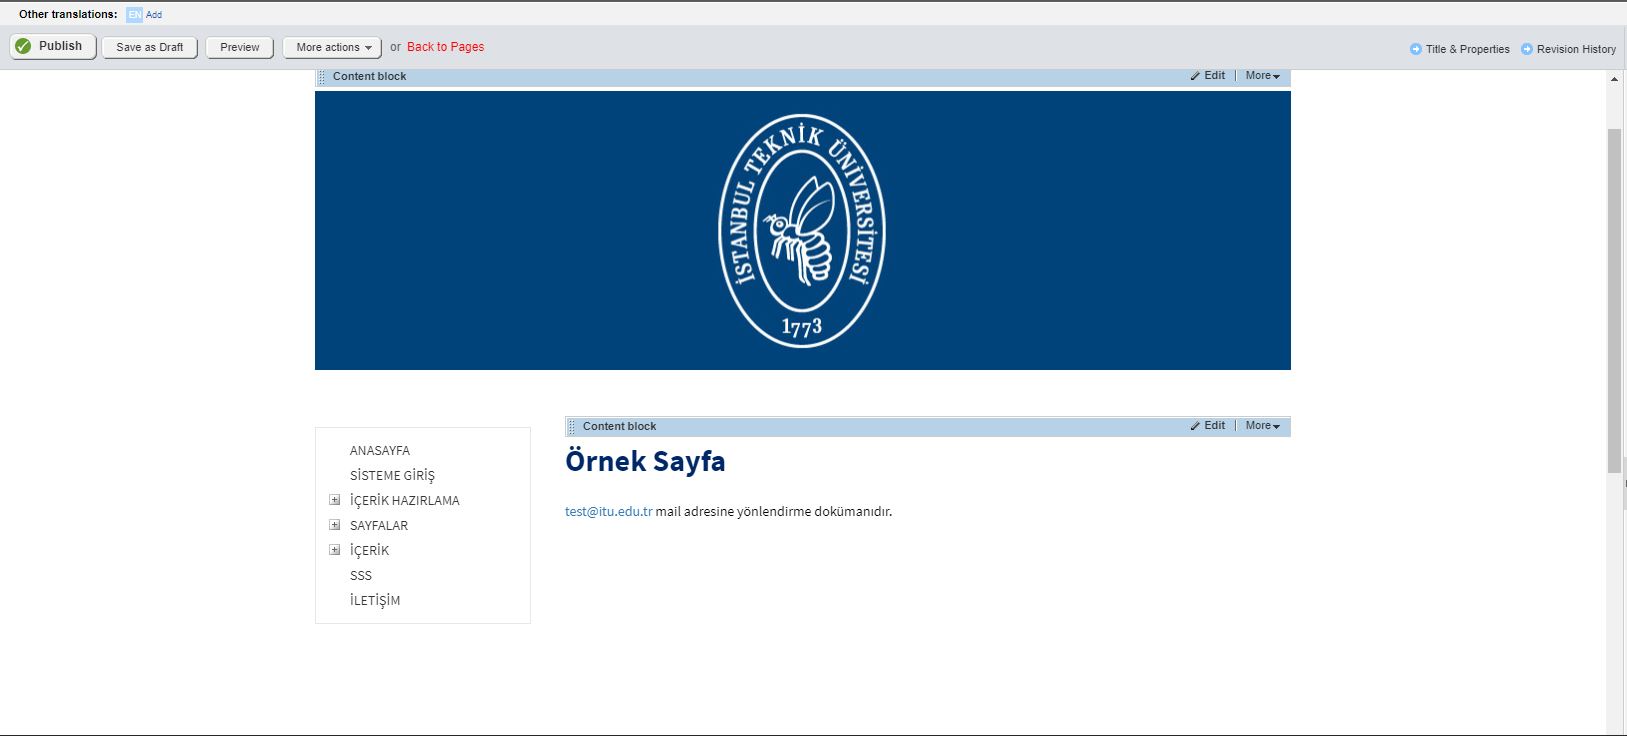Open SİSTEME GİRİŞ in the side menu
The height and width of the screenshot is (736, 1627).
[x=392, y=476]
